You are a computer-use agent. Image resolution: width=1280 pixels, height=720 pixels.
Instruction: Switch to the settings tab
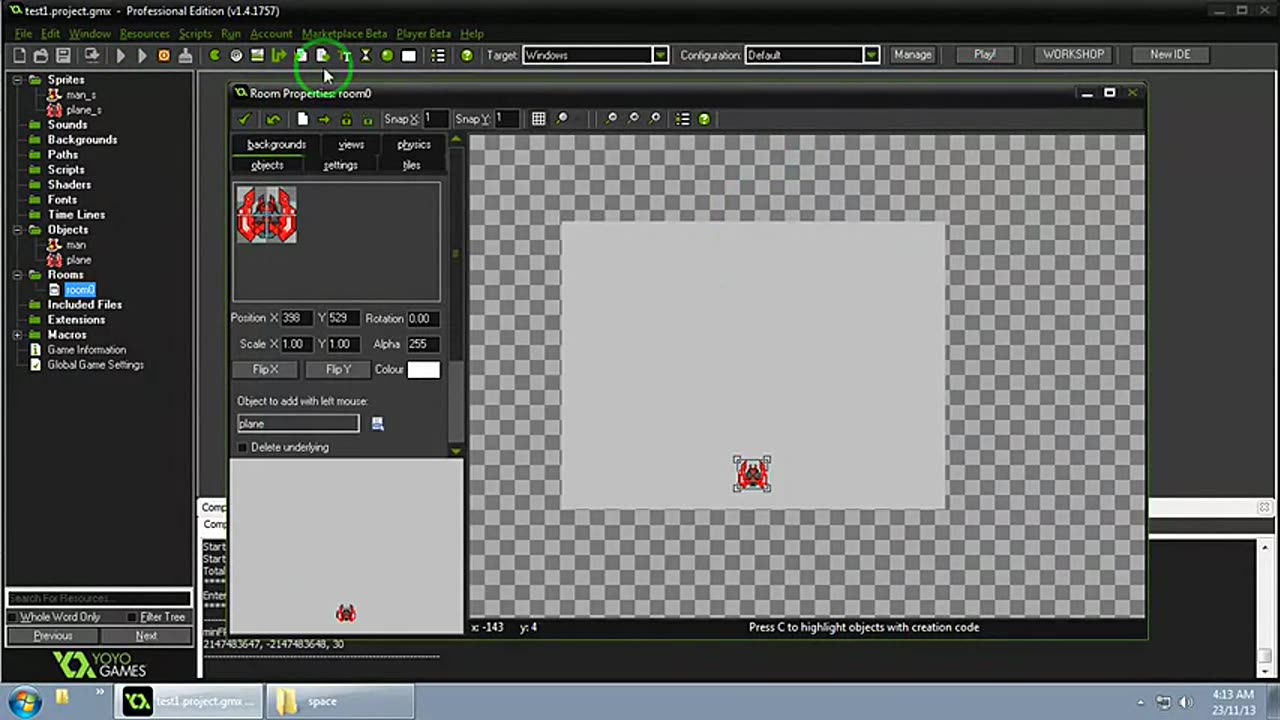340,165
